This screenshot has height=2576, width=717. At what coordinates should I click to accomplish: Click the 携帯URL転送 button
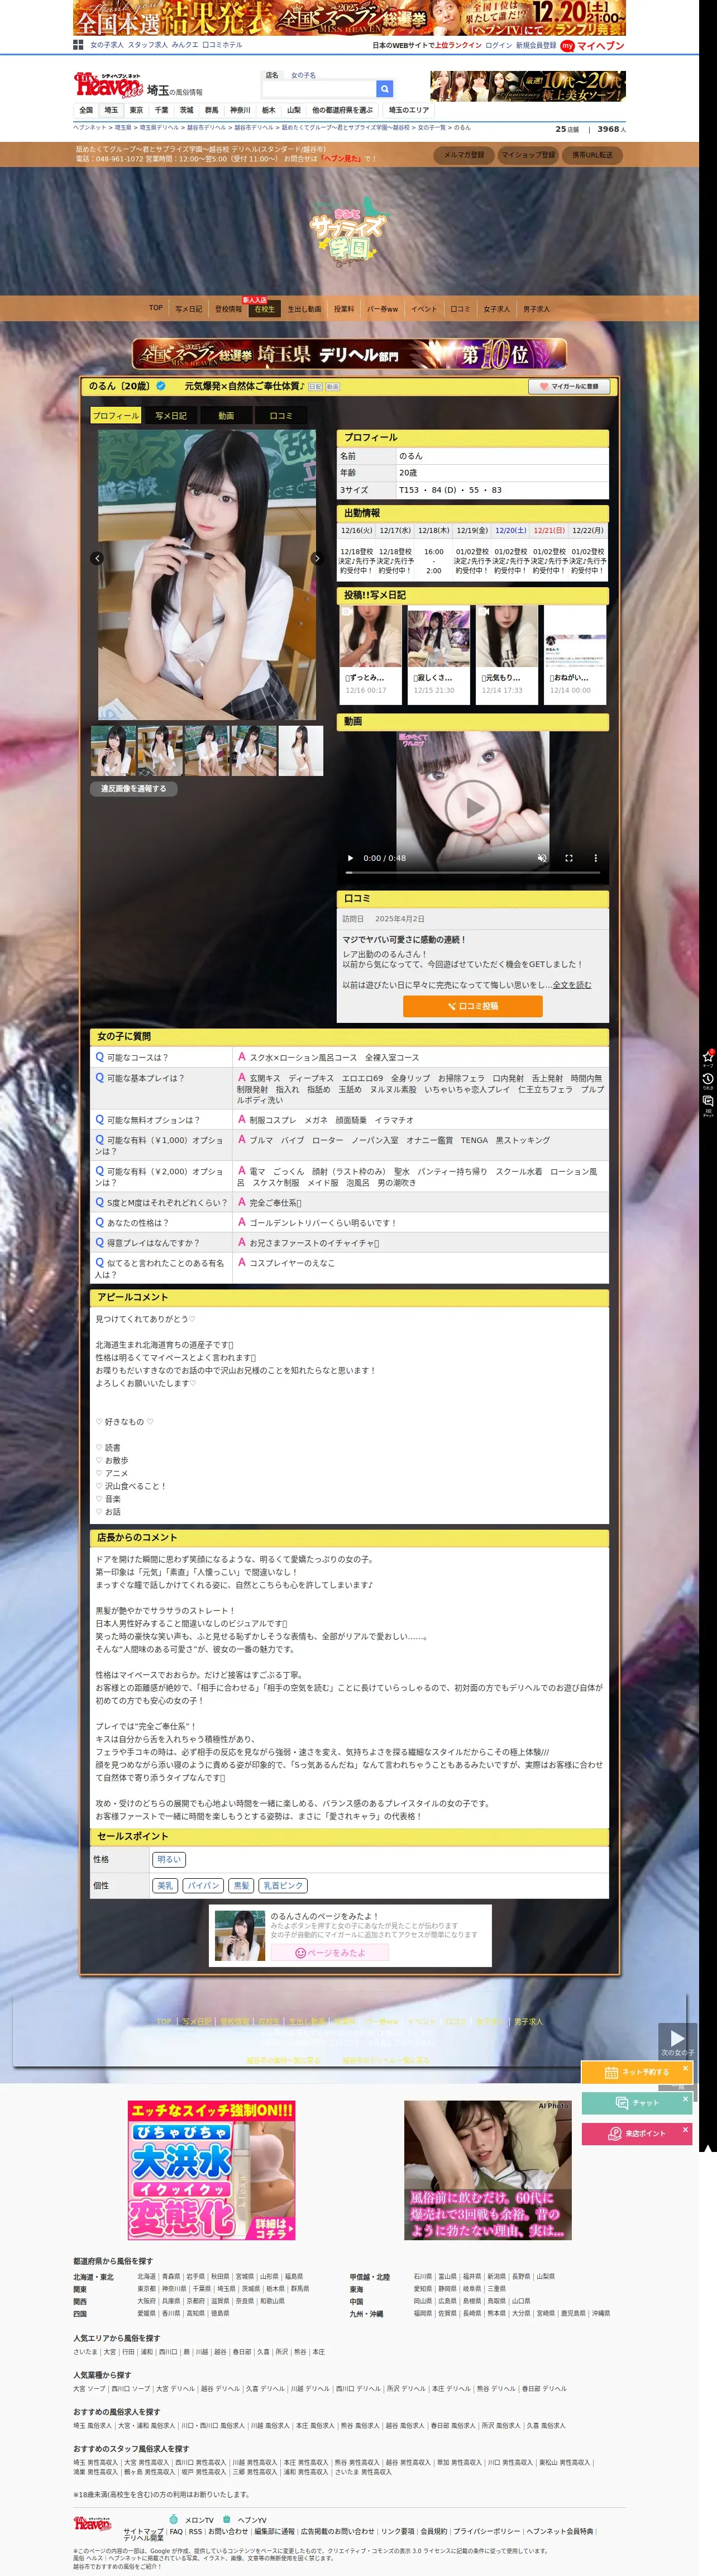(x=592, y=155)
